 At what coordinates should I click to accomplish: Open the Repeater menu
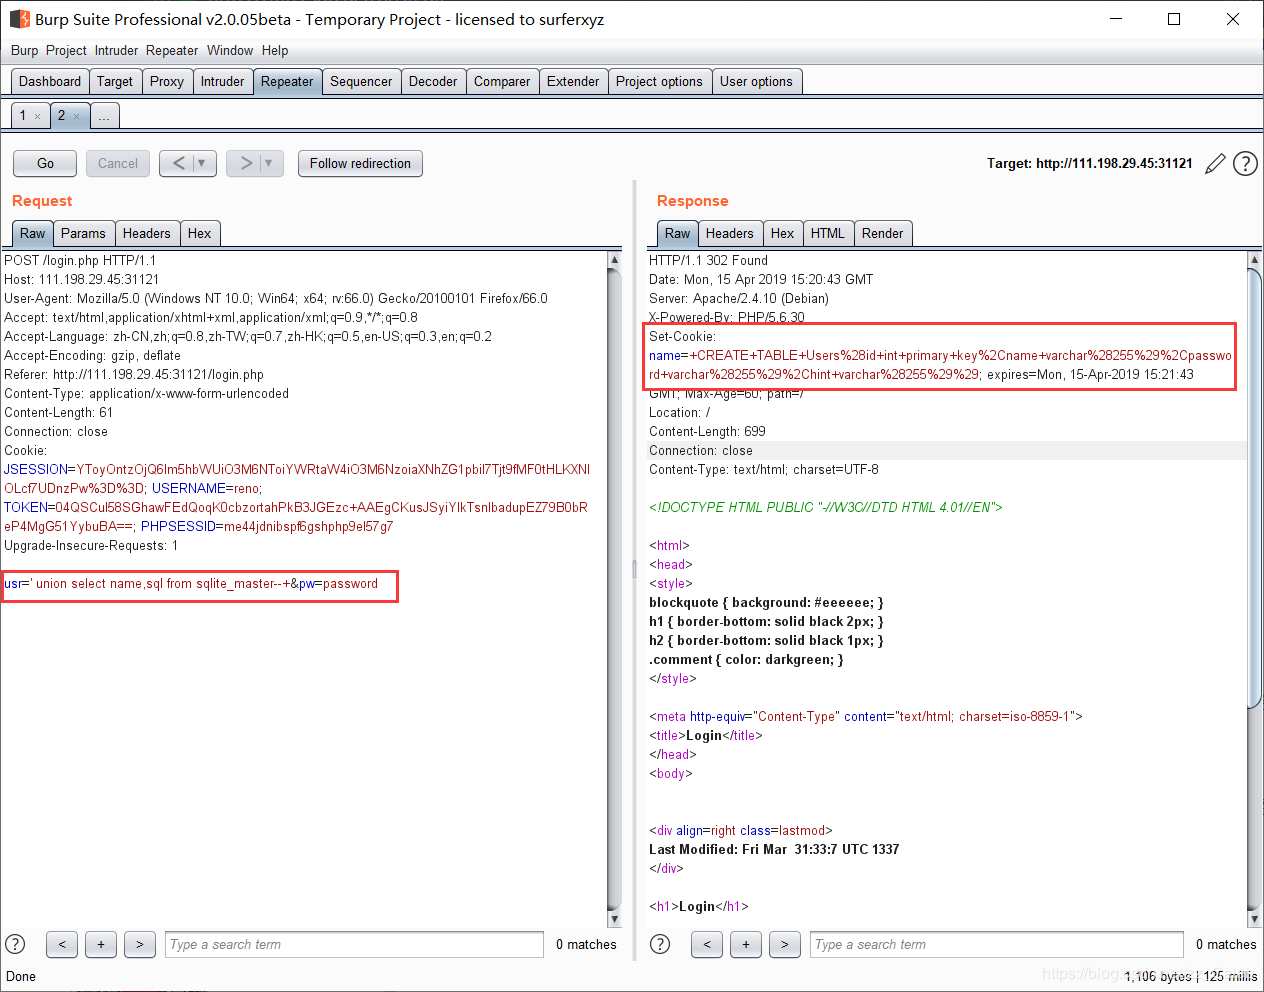pyautogui.click(x=172, y=50)
